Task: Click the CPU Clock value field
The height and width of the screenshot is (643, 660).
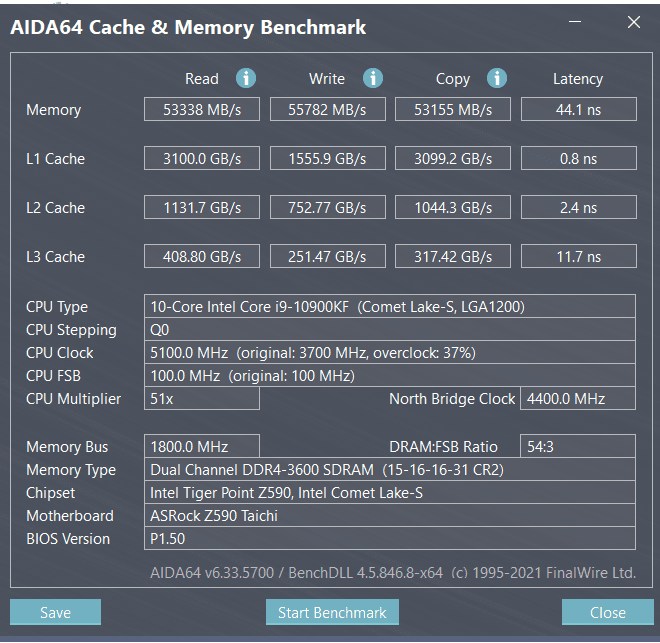Action: (x=390, y=353)
